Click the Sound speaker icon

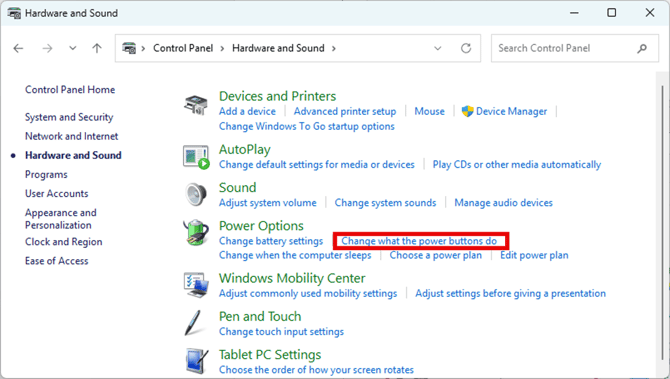pos(196,194)
